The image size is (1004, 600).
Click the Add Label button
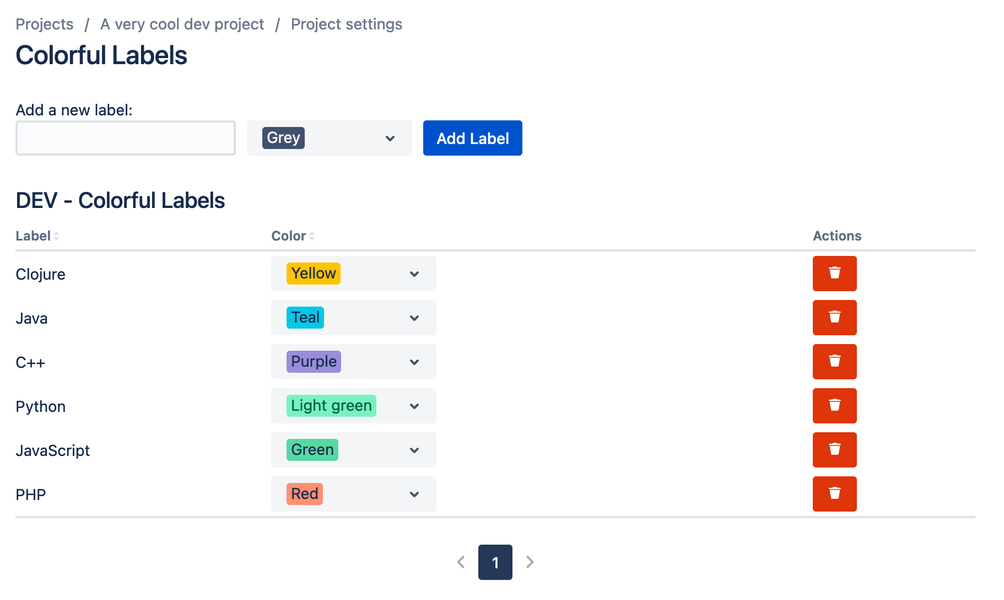473,138
